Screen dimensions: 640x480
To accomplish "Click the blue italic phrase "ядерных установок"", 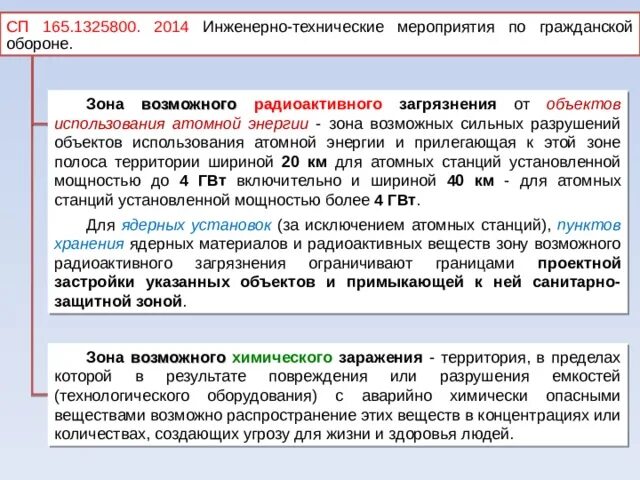I will click(x=196, y=225).
